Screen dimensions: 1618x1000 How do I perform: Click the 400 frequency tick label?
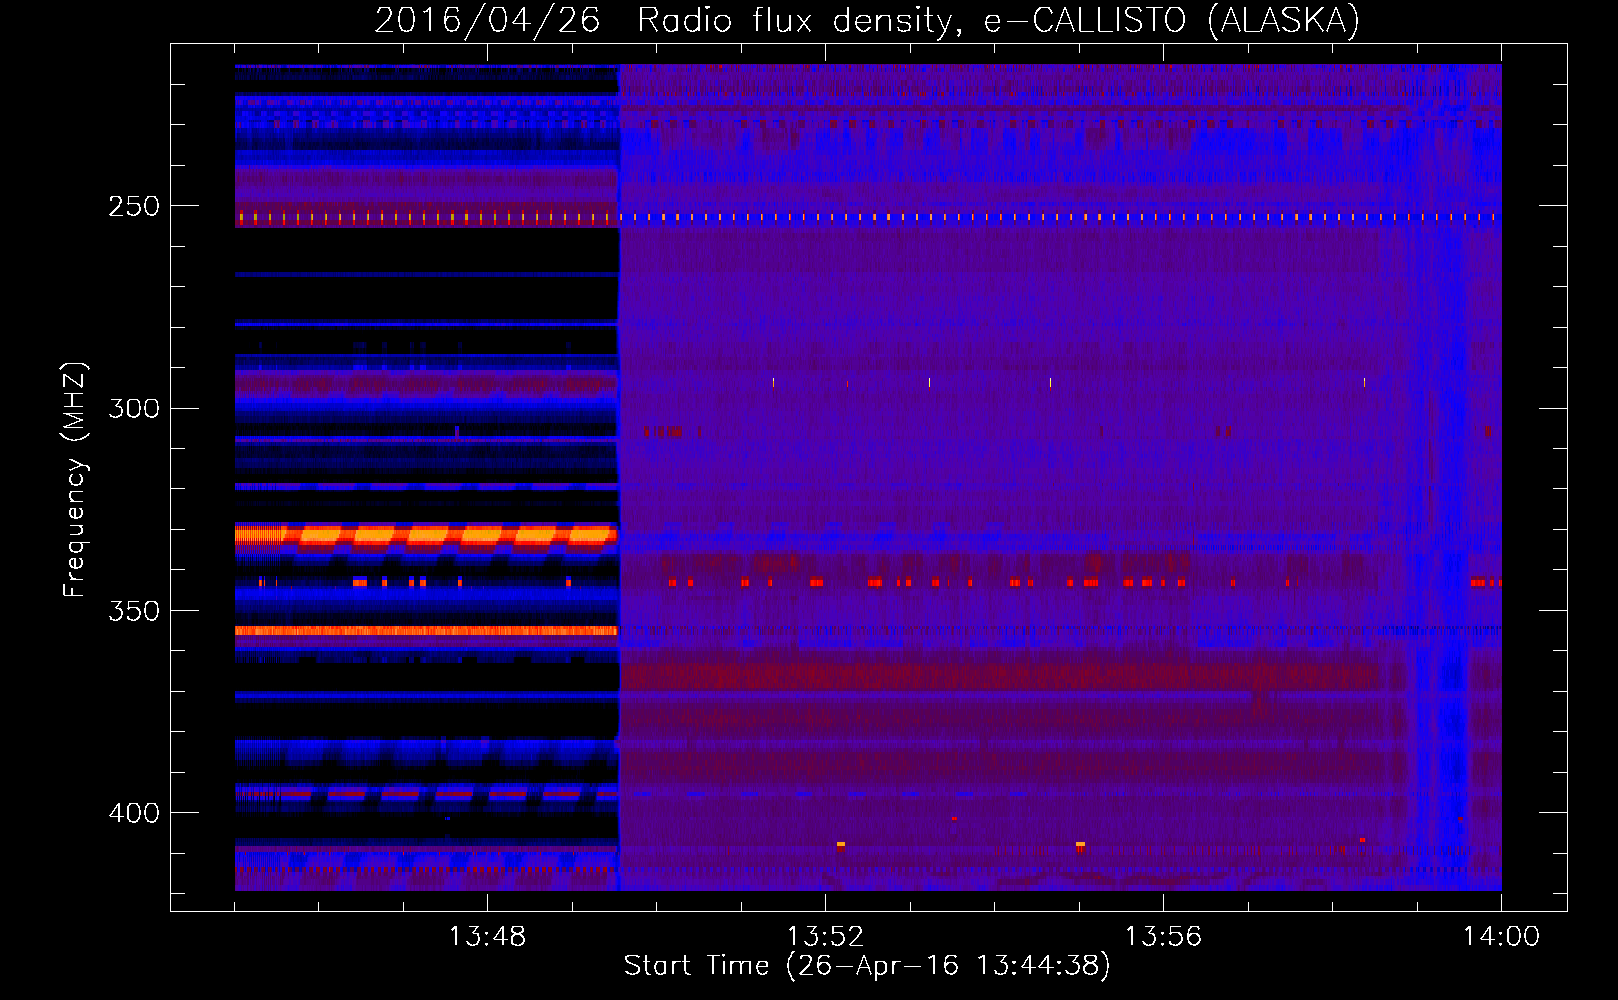point(134,813)
